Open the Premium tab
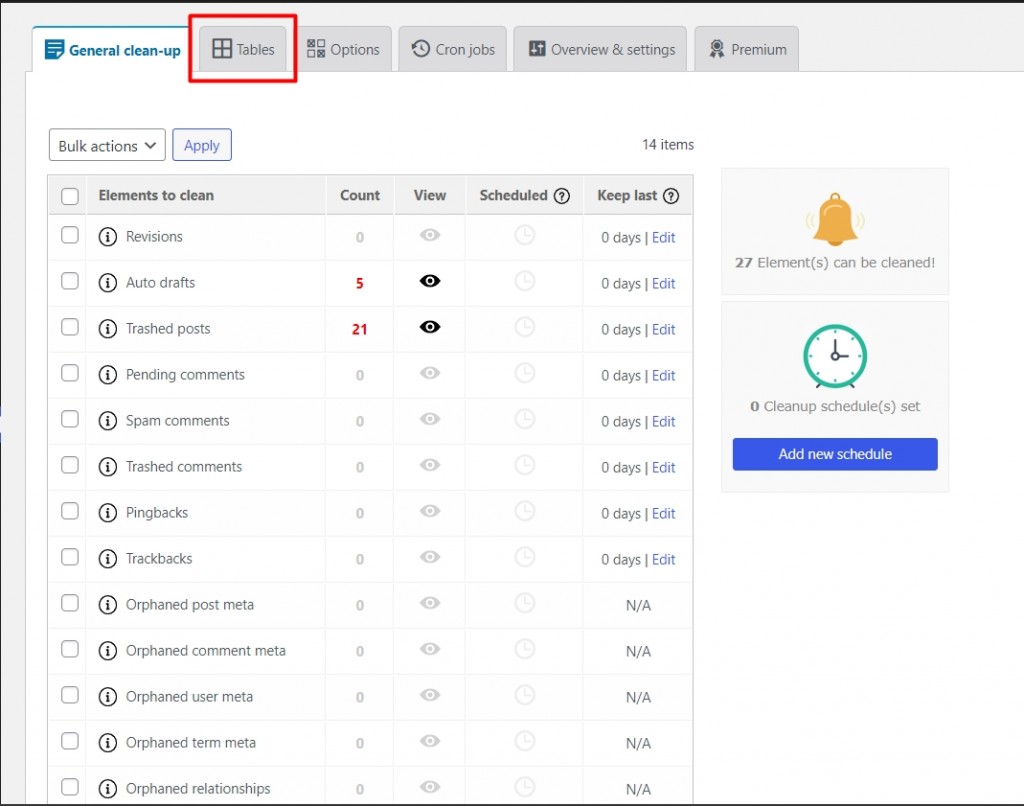The width and height of the screenshot is (1024, 806). 746,50
